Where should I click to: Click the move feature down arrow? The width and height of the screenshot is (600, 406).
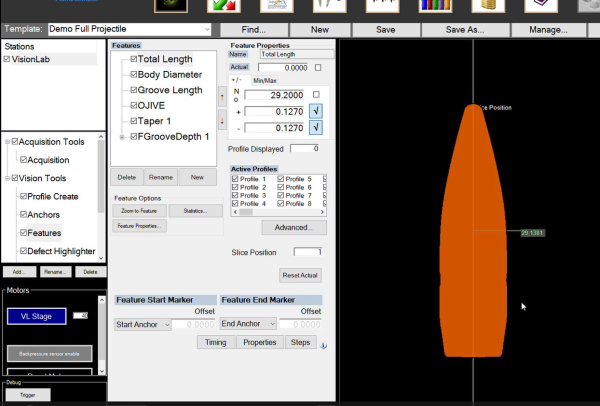click(x=221, y=119)
